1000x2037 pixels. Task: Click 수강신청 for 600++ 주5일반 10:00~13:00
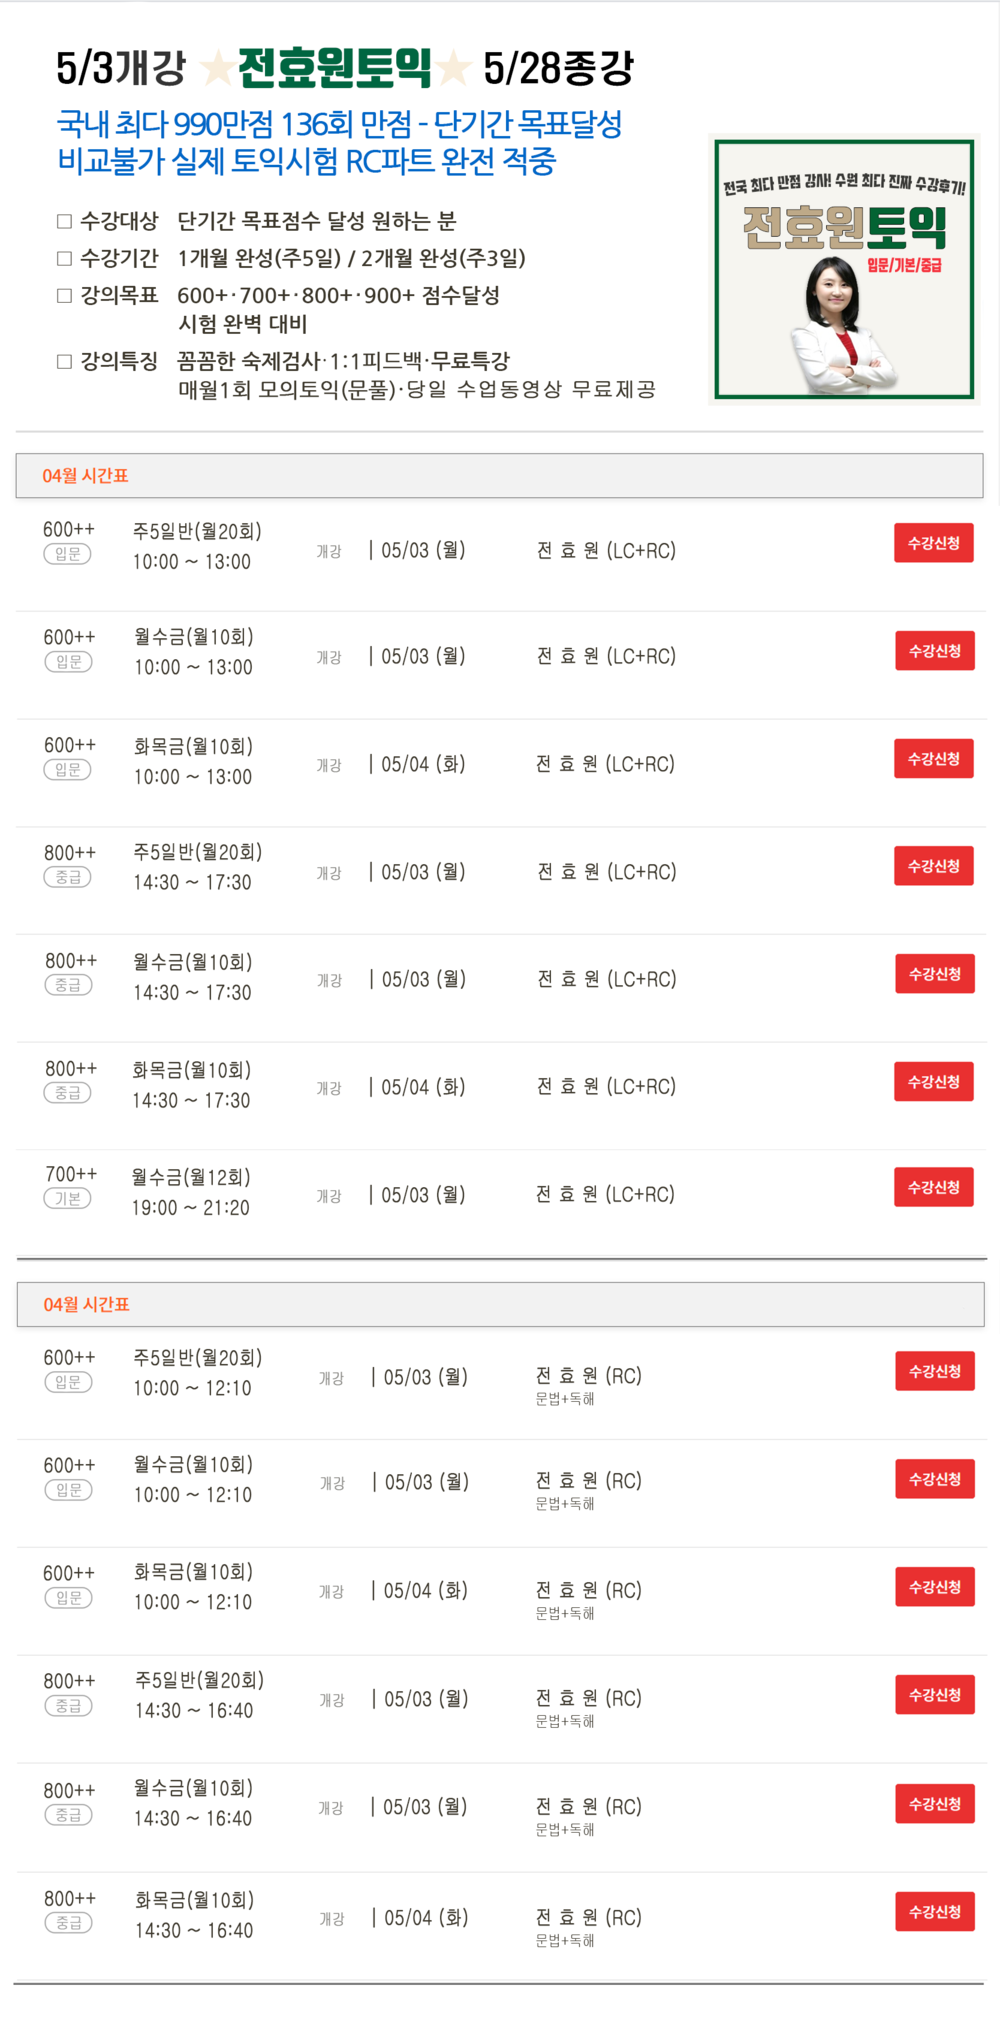pyautogui.click(x=934, y=543)
